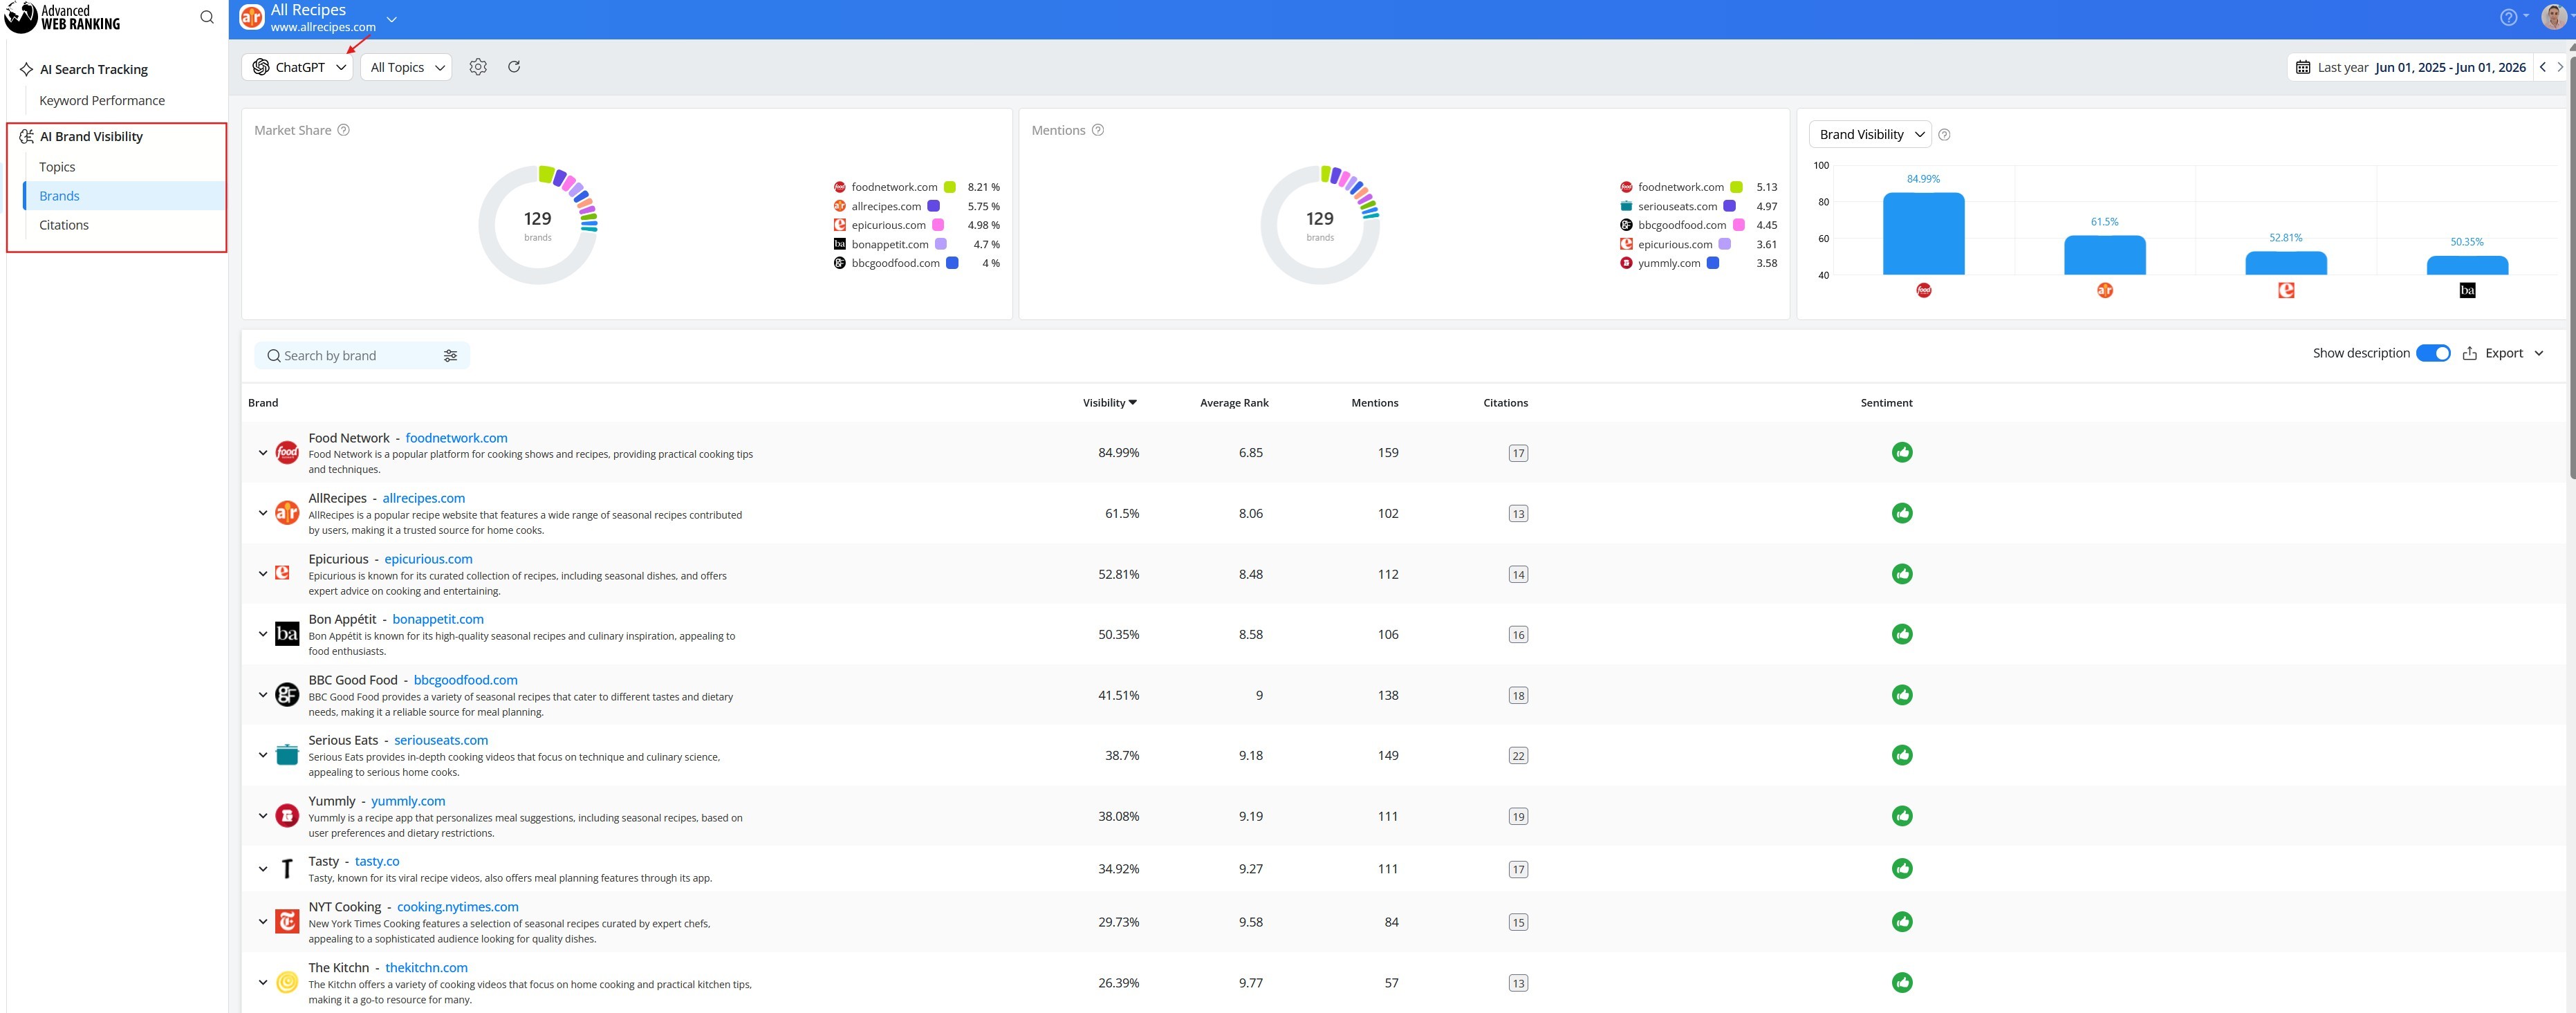Open thekitchn.com link
The image size is (2576, 1013).
[x=426, y=968]
